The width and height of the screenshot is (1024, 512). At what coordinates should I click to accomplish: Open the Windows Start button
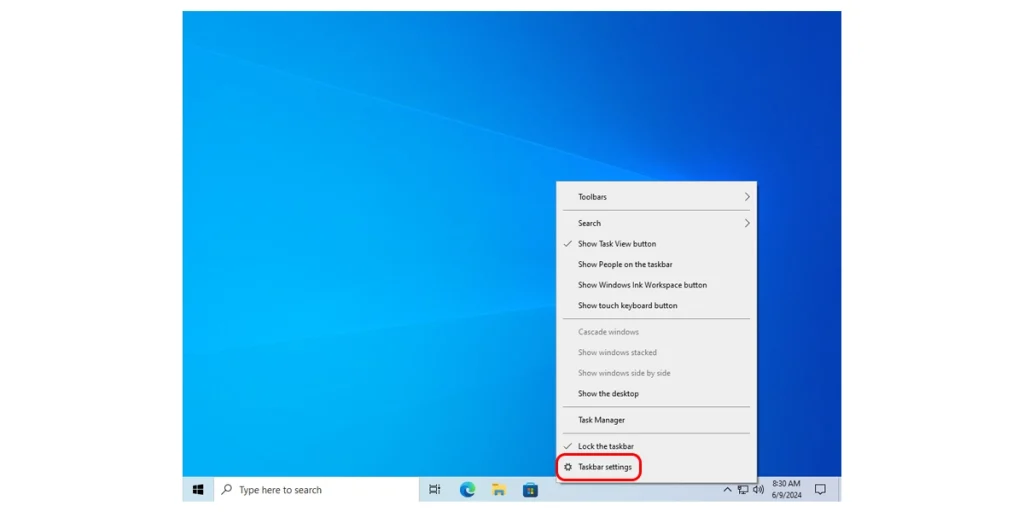pos(199,489)
